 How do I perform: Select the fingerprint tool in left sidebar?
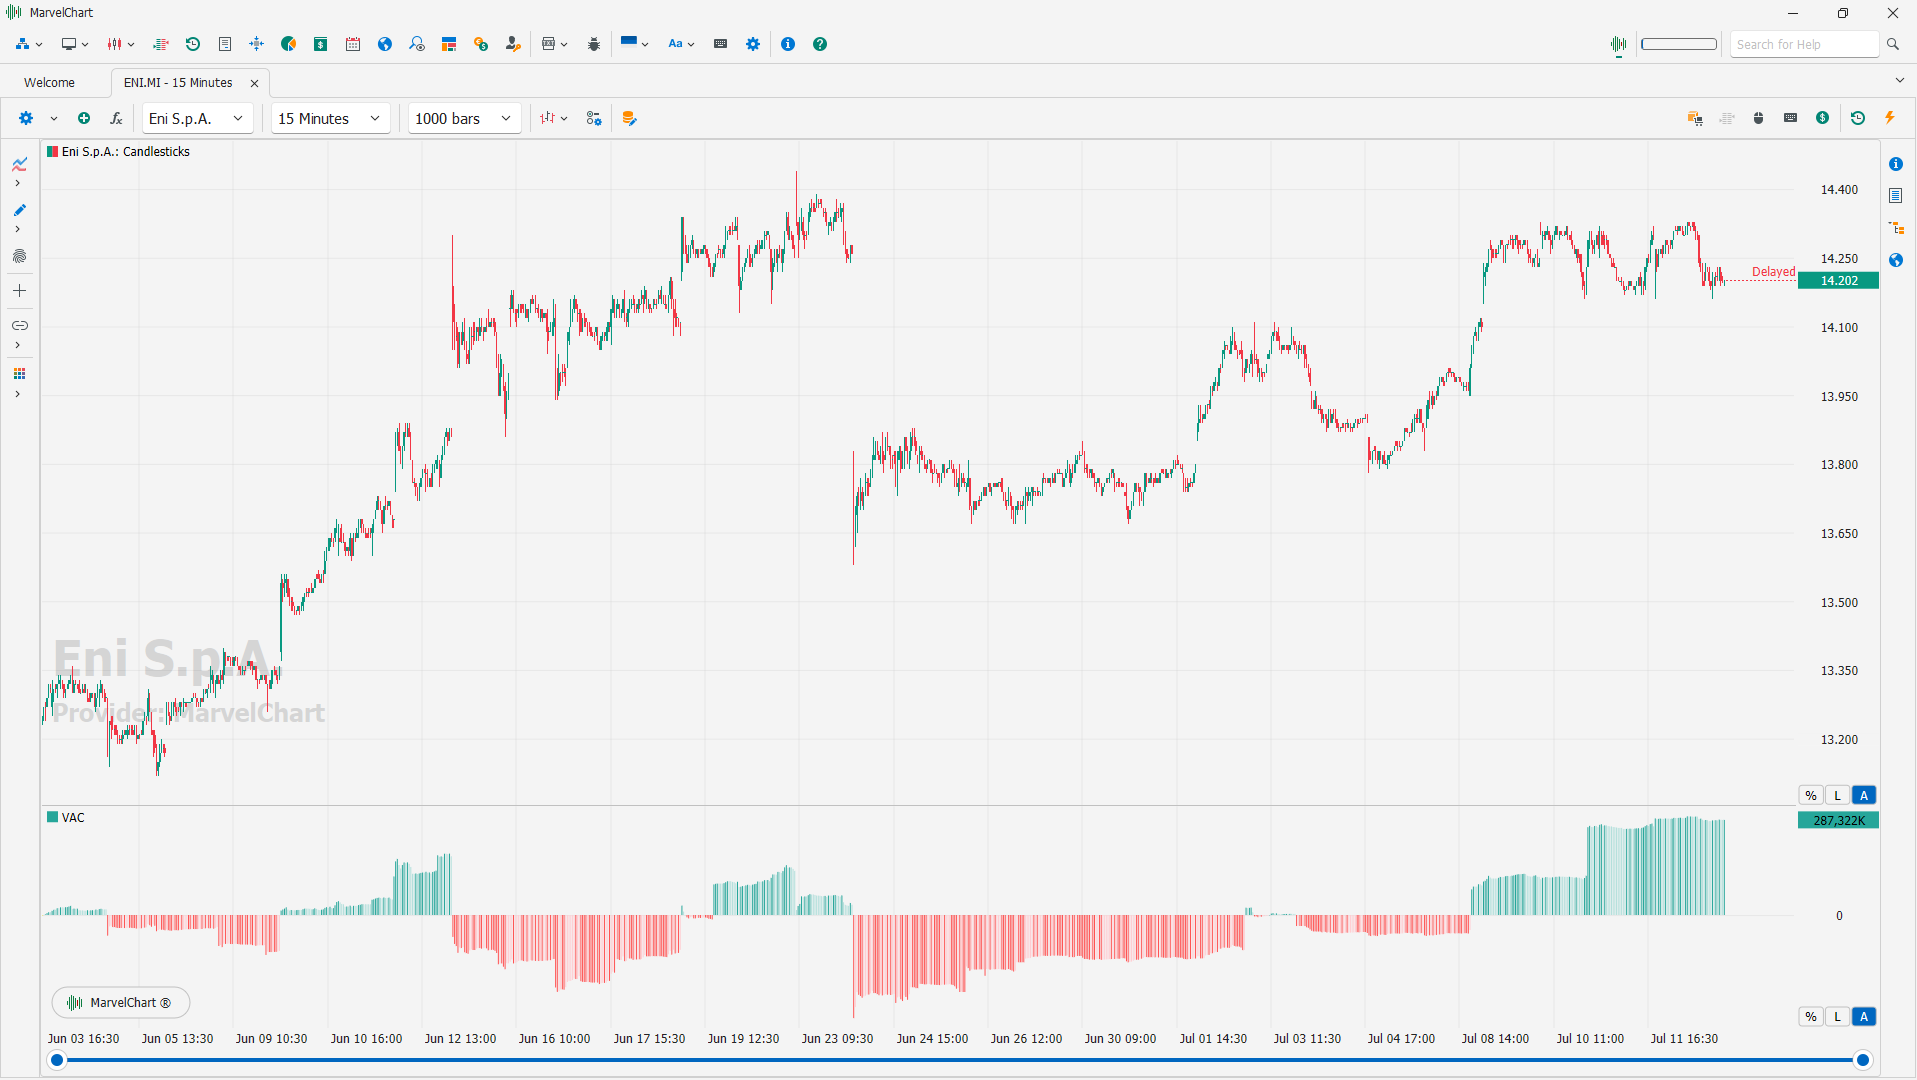pyautogui.click(x=19, y=256)
